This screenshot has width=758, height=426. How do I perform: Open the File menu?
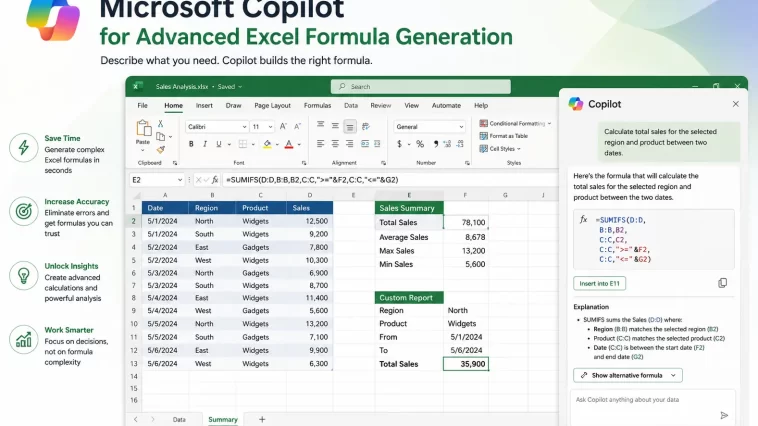coord(142,105)
